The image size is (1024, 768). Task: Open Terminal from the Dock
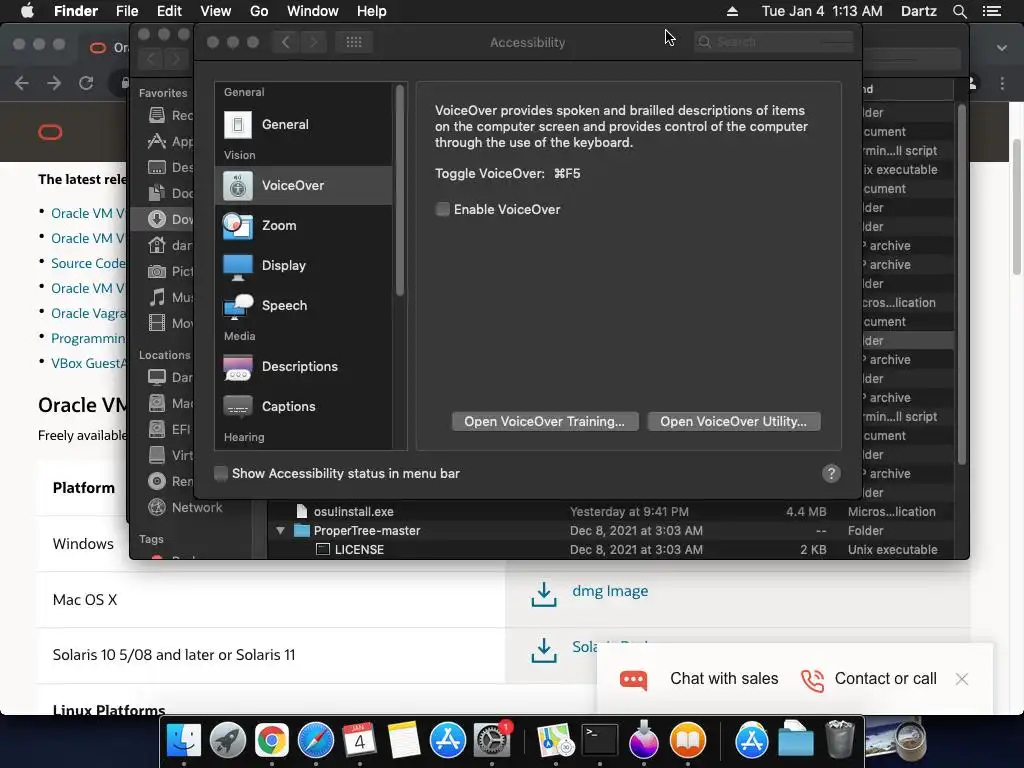(600, 741)
